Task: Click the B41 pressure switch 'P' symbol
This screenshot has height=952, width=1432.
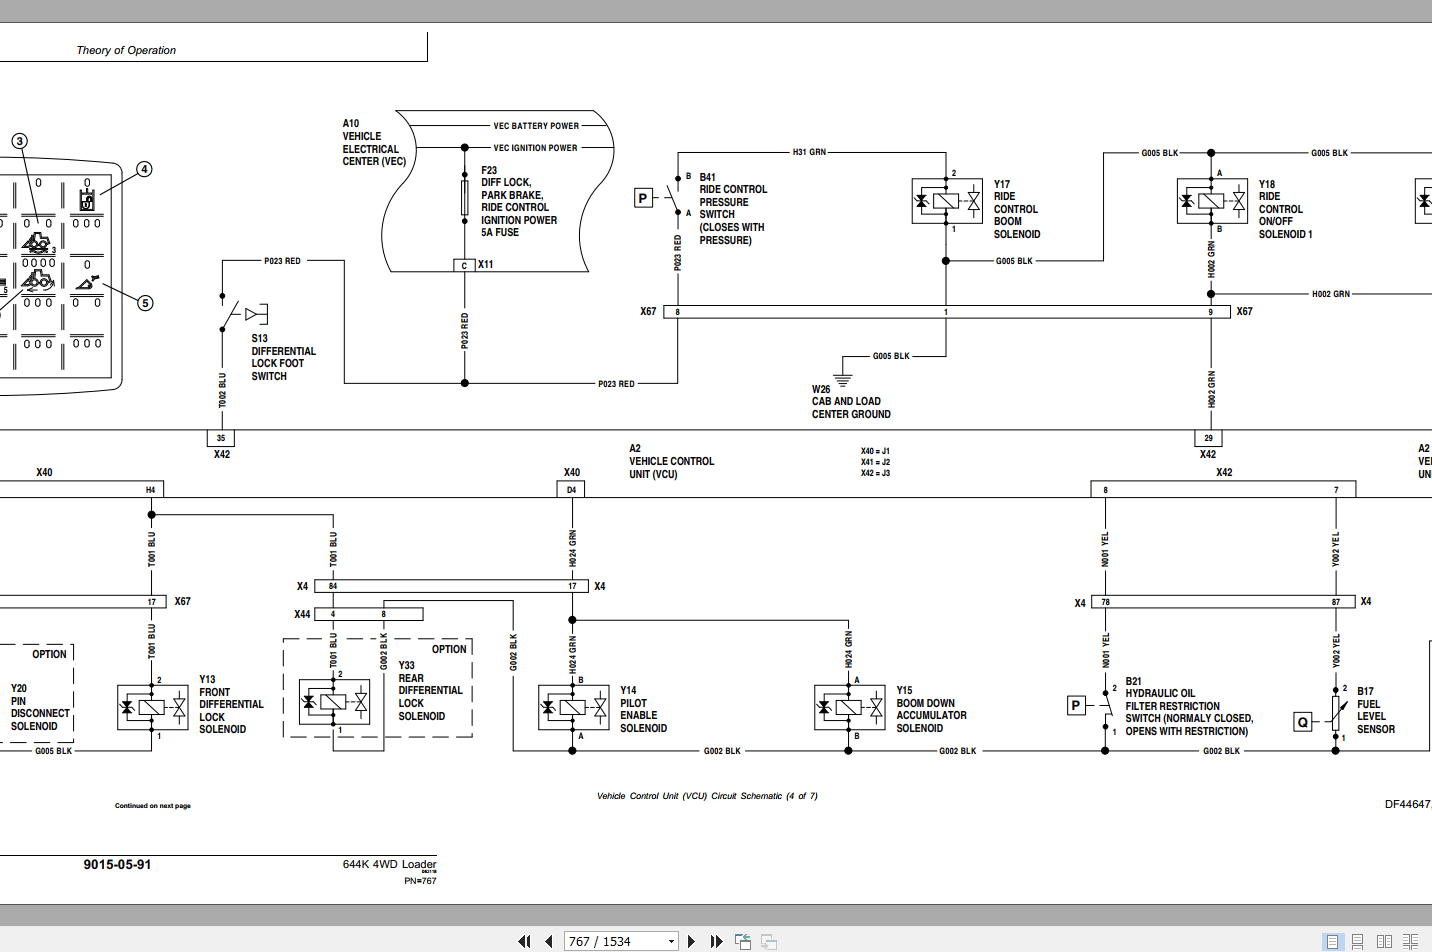Action: click(643, 198)
